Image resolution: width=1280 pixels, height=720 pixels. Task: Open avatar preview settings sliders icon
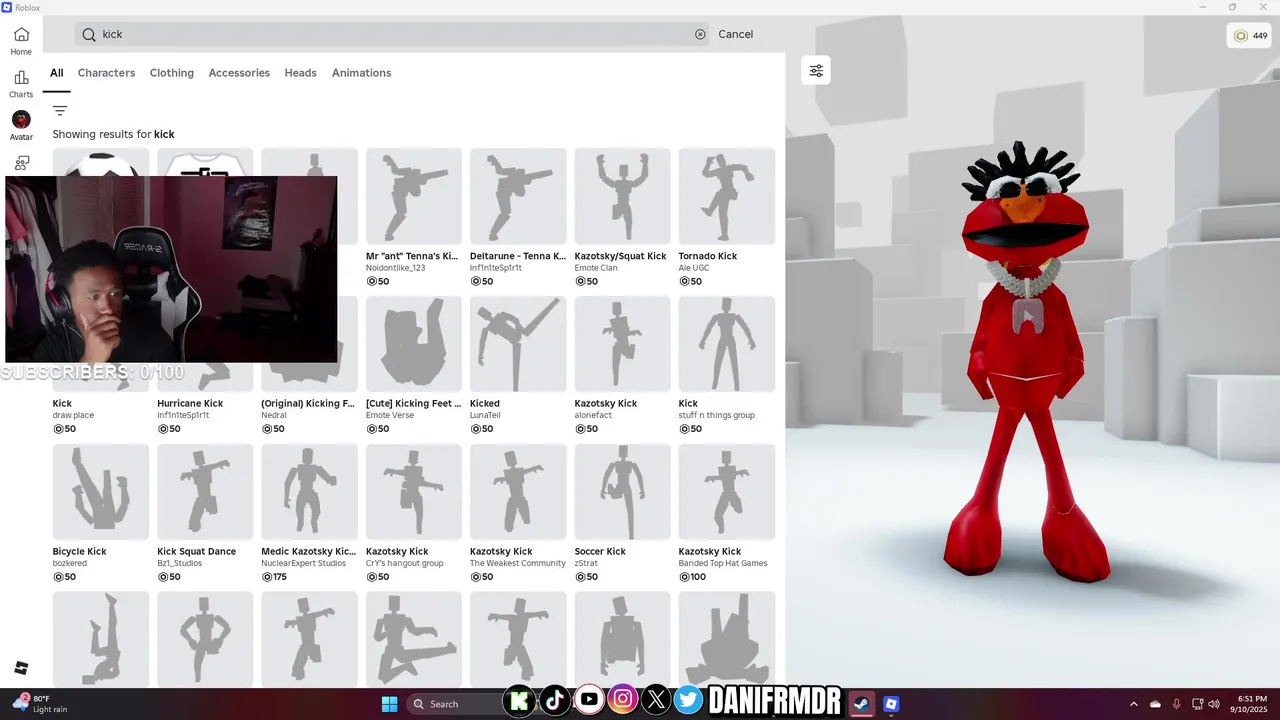(x=816, y=70)
